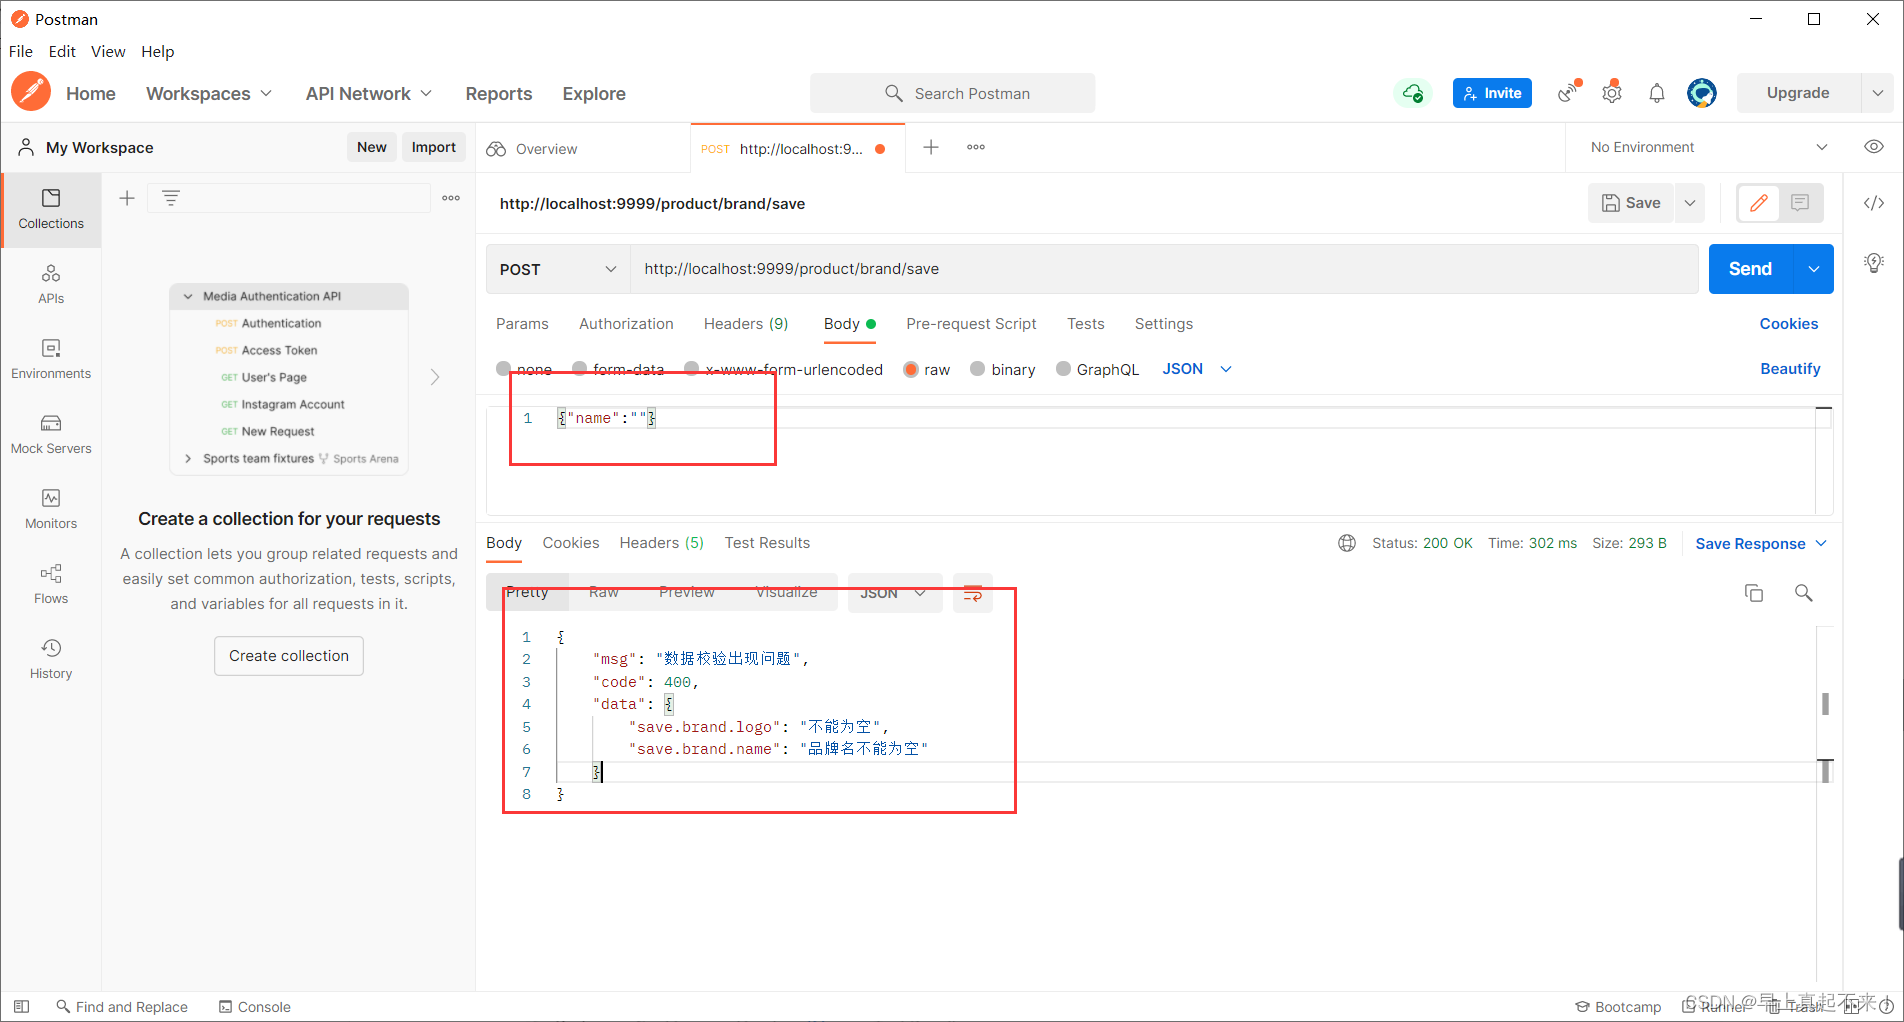Switch to the Pre-request Script tab
The width and height of the screenshot is (1904, 1022).
point(971,324)
